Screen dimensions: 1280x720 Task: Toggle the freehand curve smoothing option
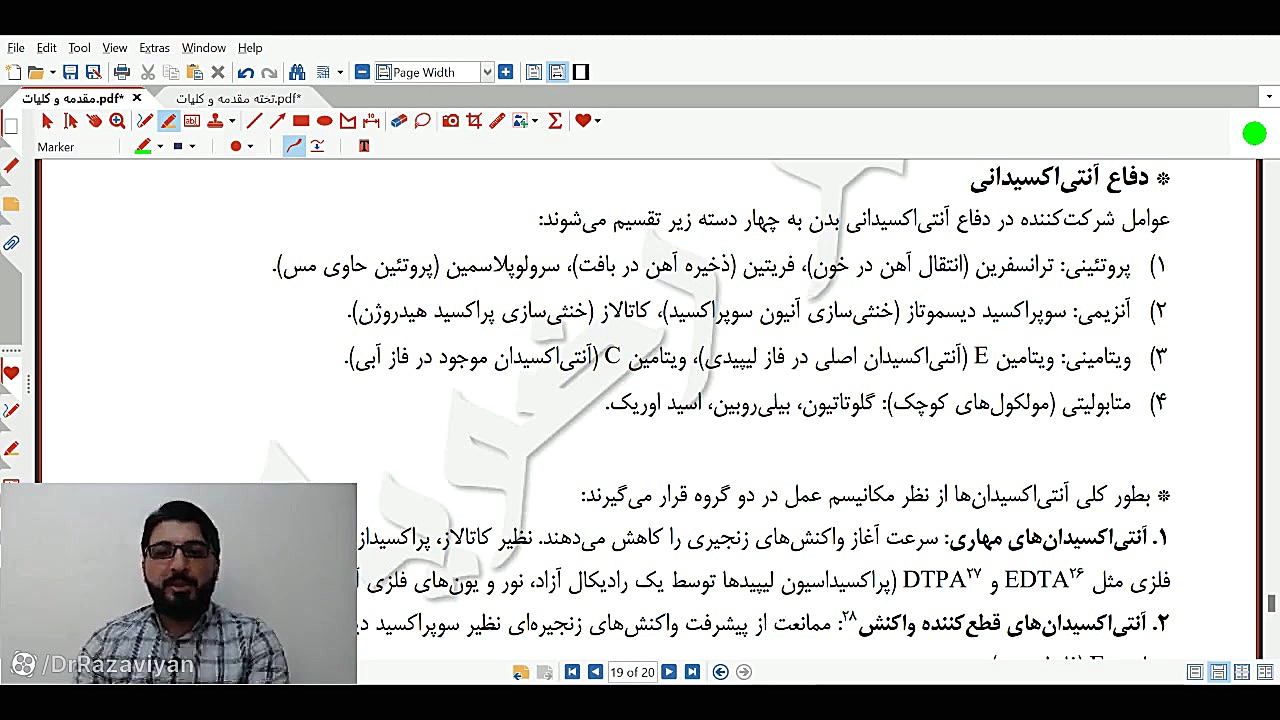294,146
